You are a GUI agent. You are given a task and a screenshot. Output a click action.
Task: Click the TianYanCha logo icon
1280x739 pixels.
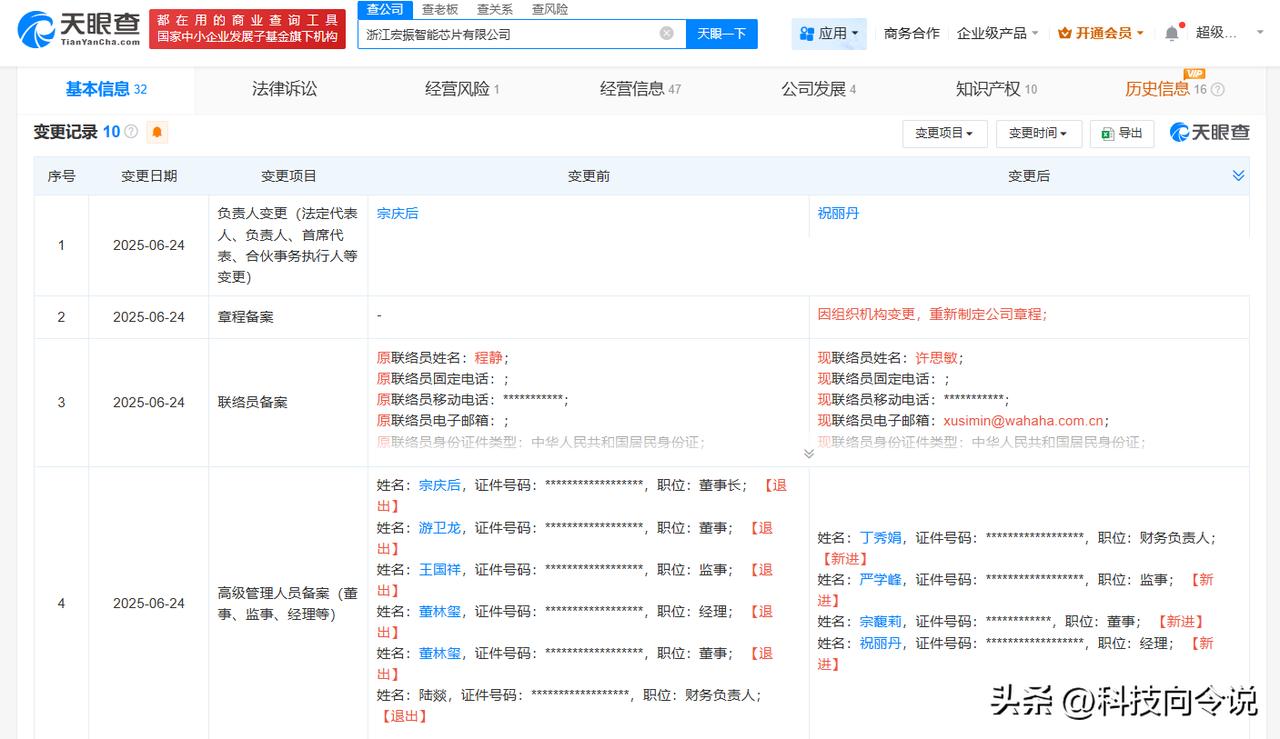coord(37,30)
